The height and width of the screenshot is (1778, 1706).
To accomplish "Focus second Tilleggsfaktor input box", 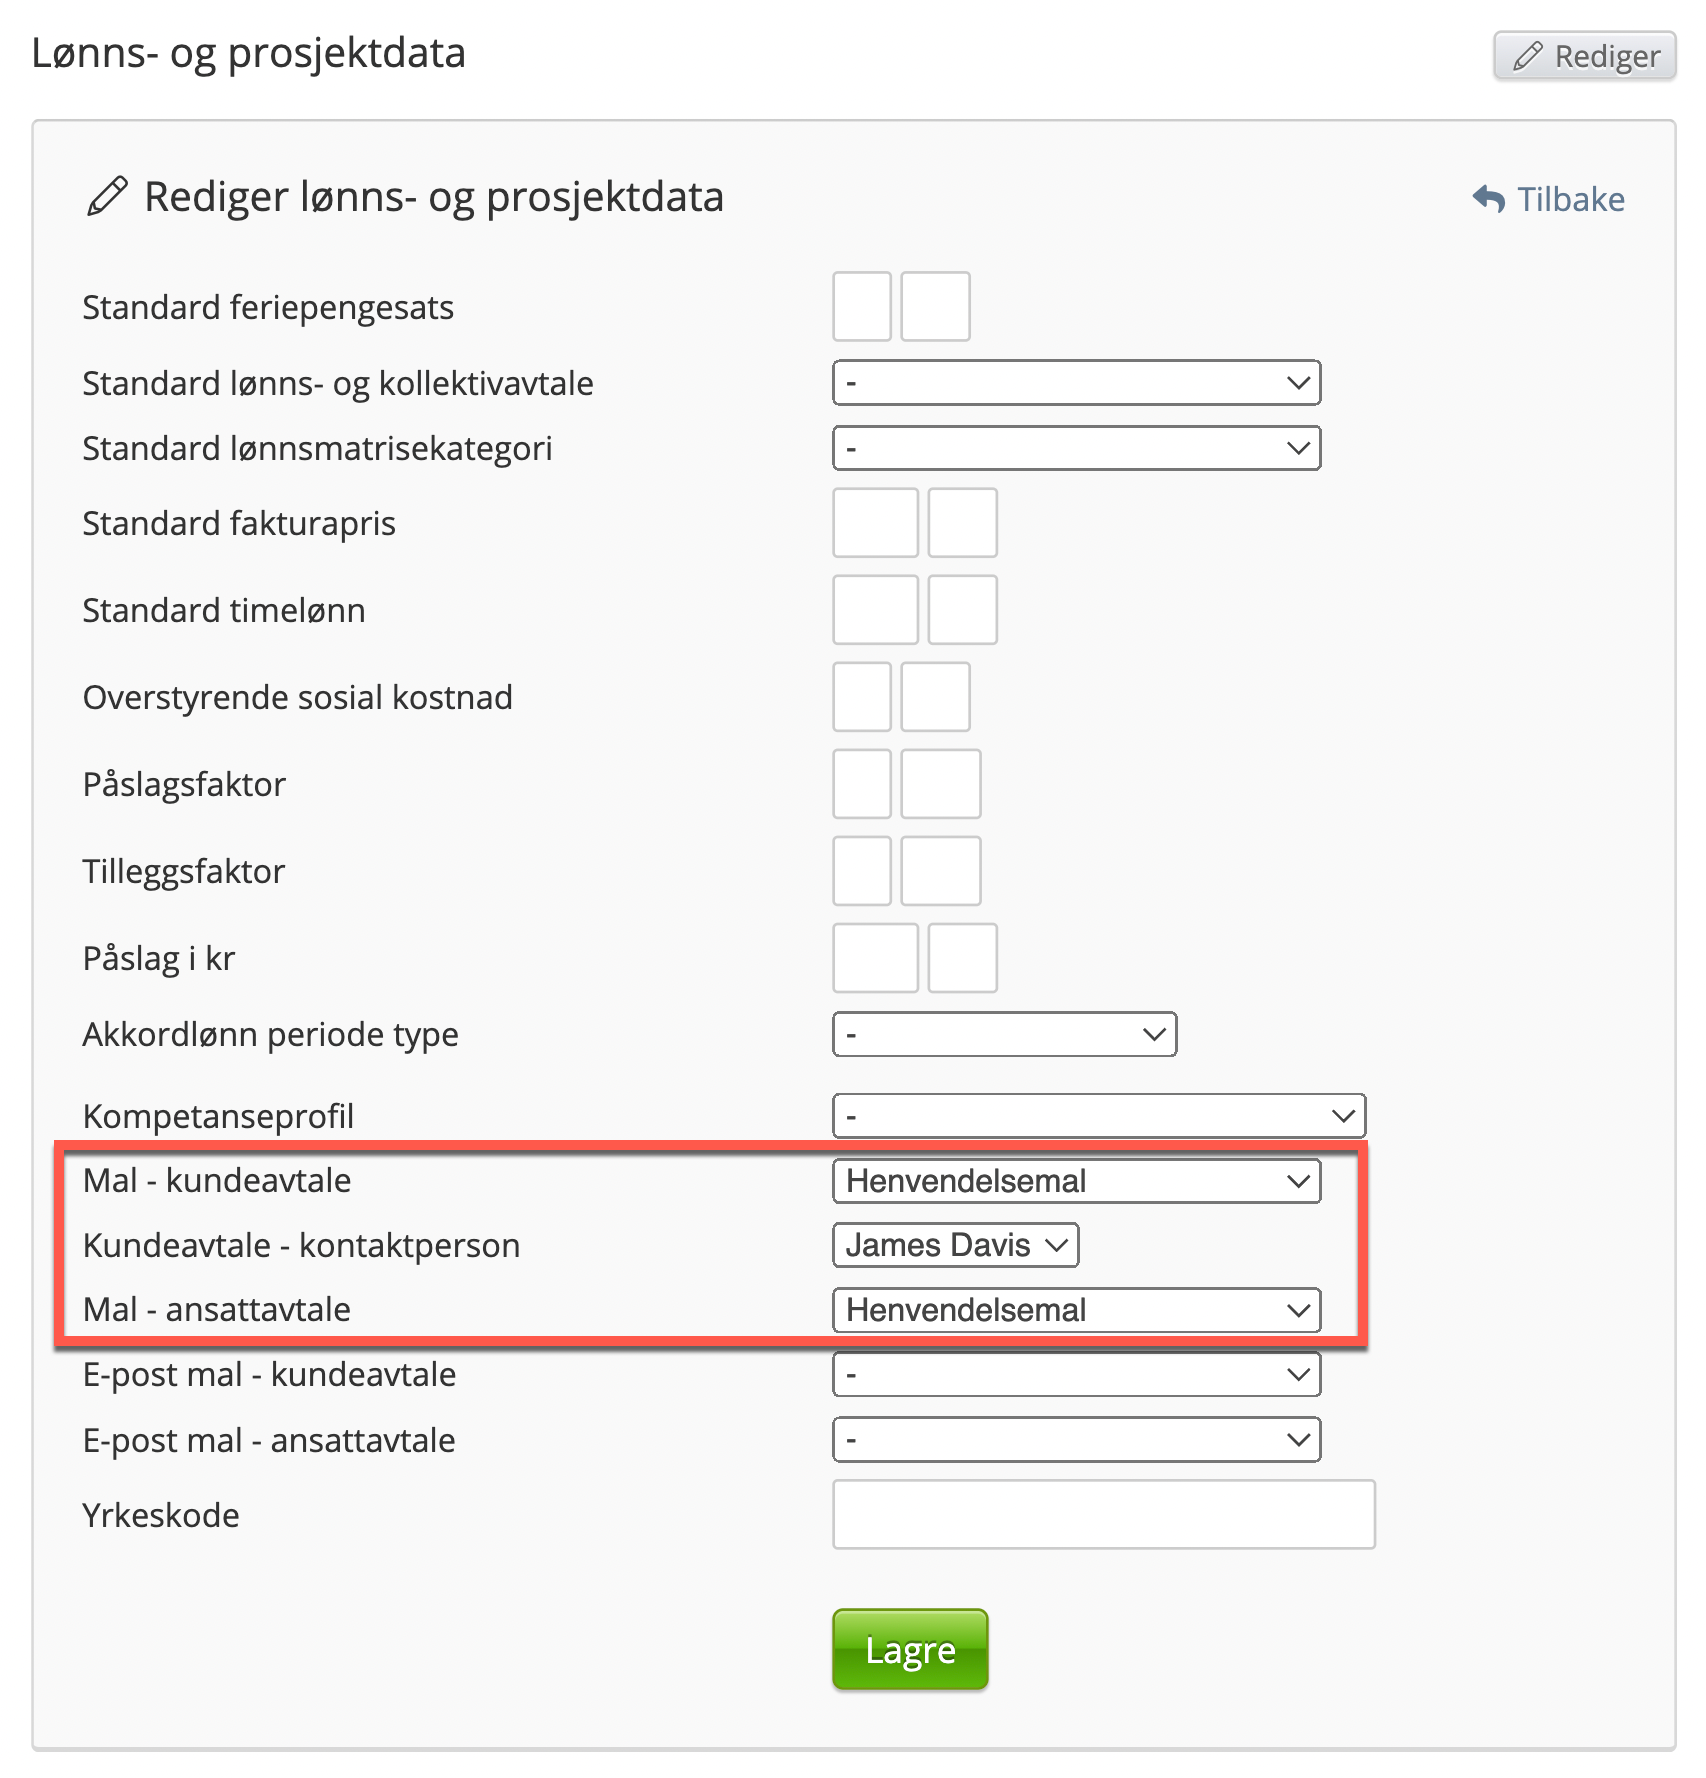I will pos(940,871).
